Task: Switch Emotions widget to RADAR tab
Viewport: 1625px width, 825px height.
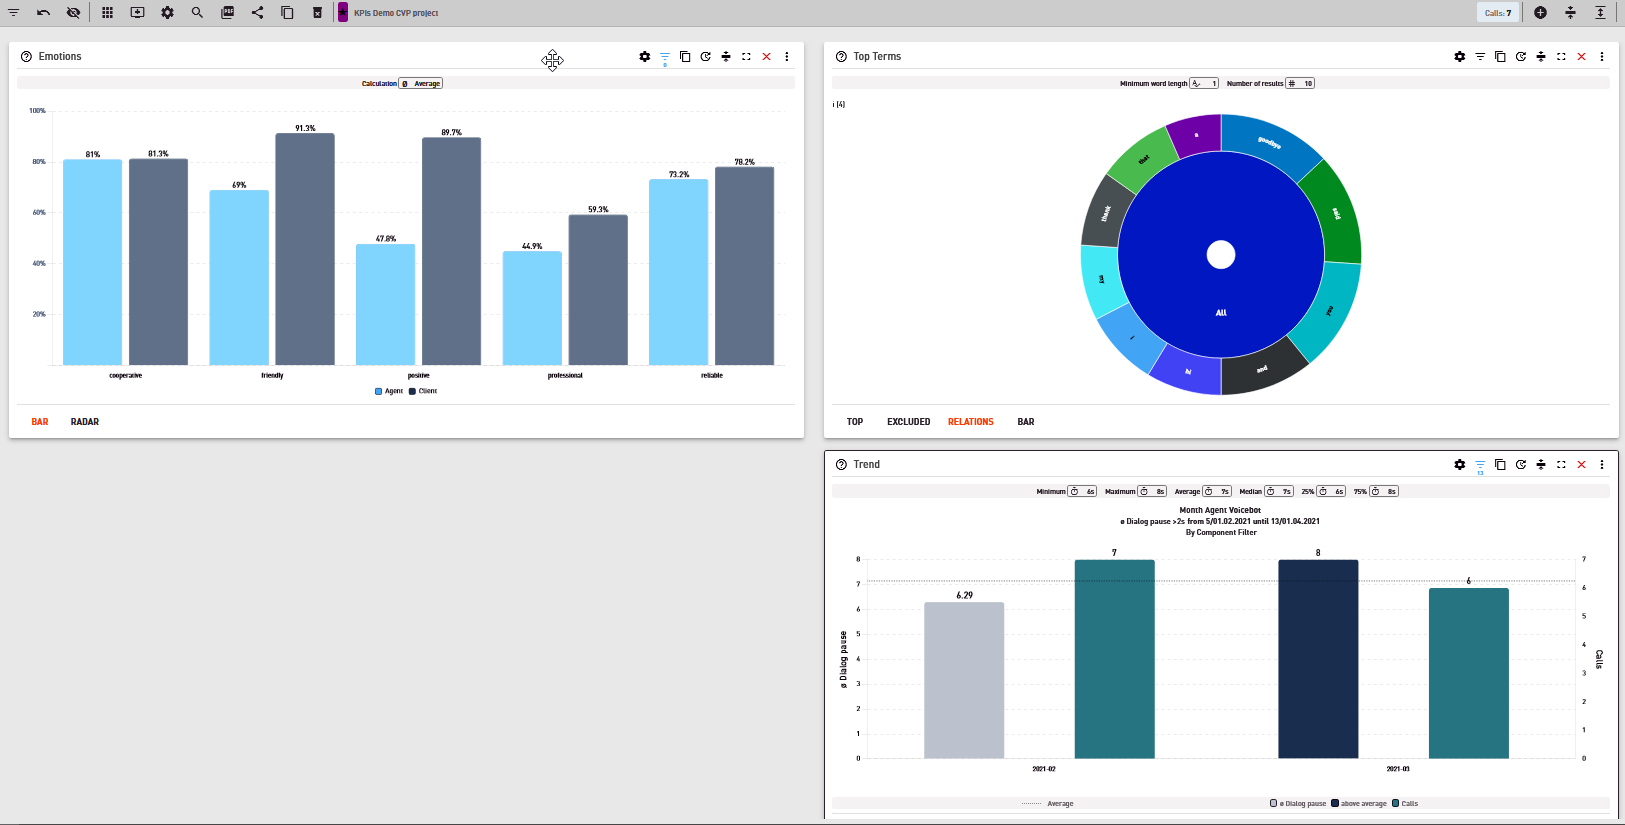Action: (85, 422)
